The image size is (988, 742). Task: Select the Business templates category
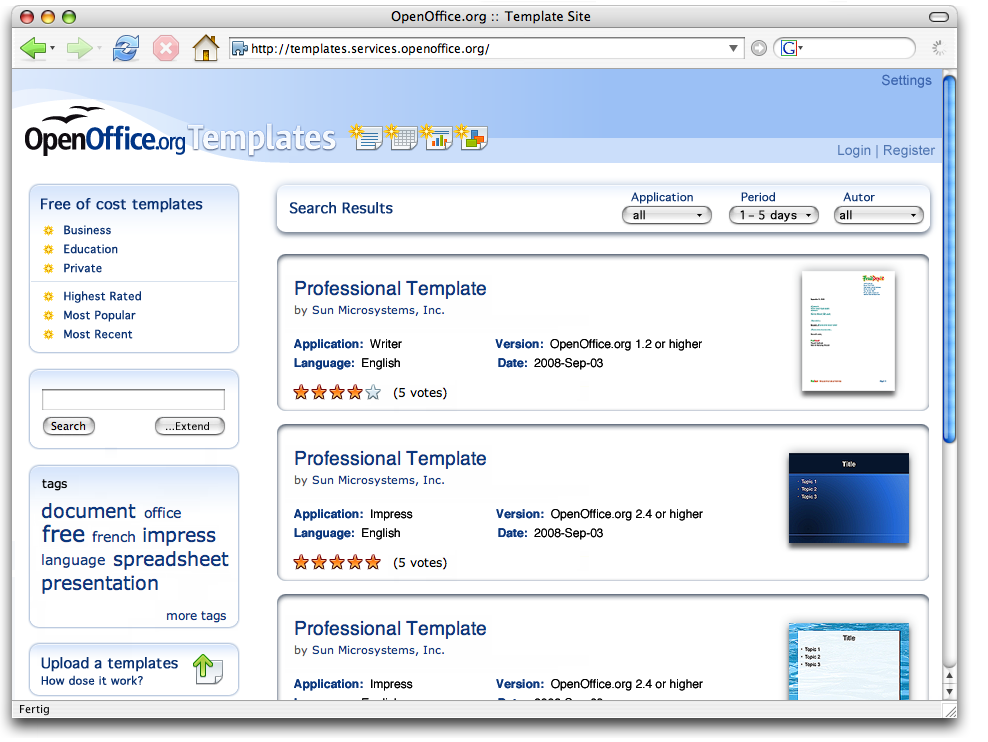pyautogui.click(x=87, y=230)
